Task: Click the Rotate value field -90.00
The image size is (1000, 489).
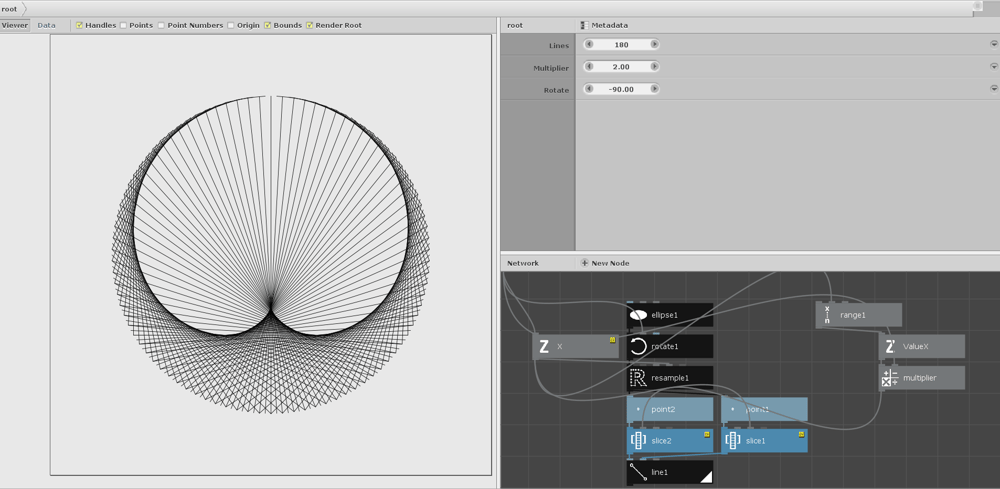Action: (x=621, y=89)
